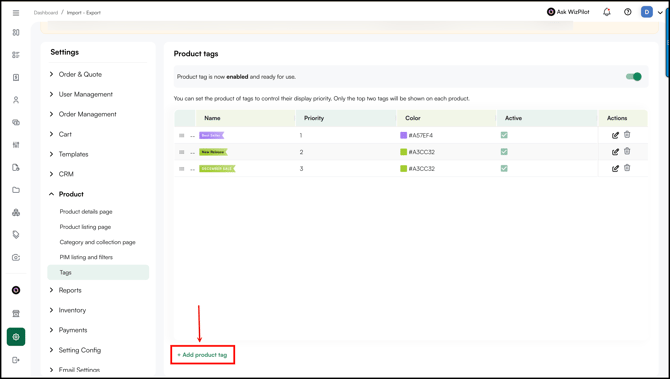Delete the New Release tag
The image size is (670, 379).
(627, 151)
